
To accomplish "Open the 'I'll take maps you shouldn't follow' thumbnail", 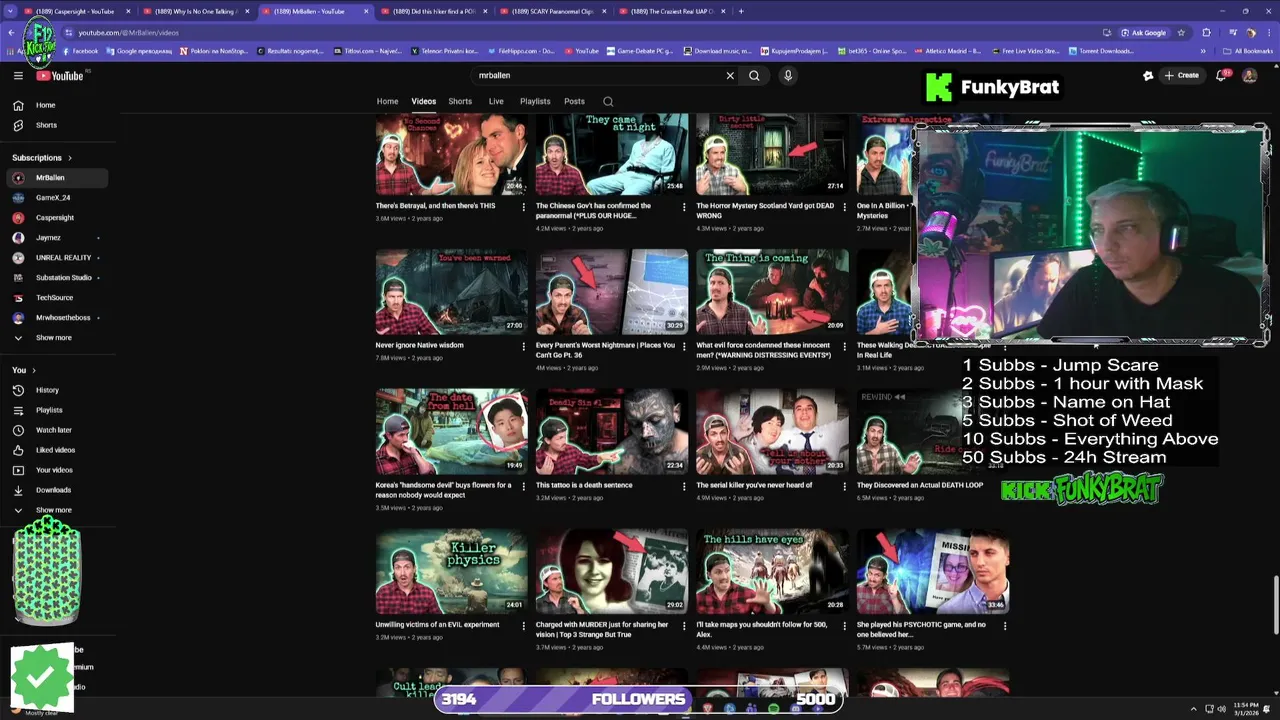I will click(772, 572).
